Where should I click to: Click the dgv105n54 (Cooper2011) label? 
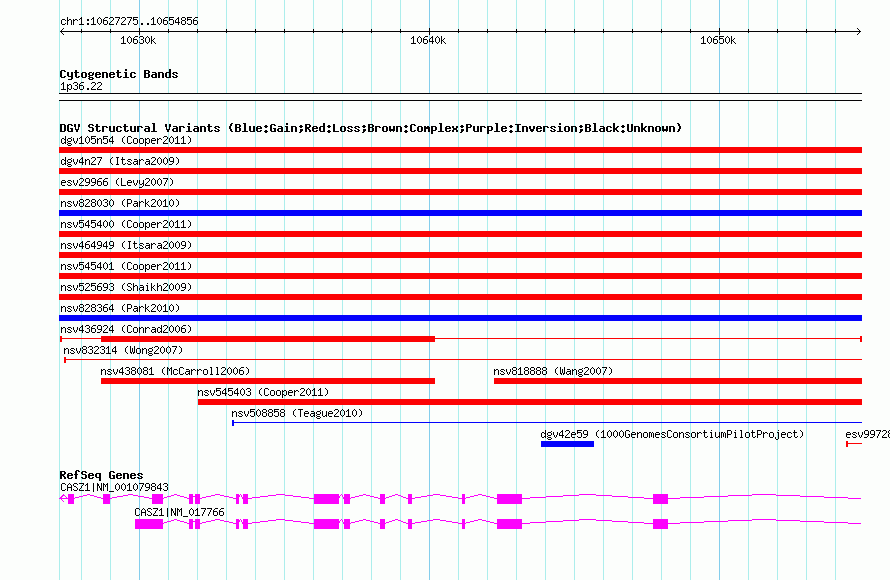click(x=126, y=140)
